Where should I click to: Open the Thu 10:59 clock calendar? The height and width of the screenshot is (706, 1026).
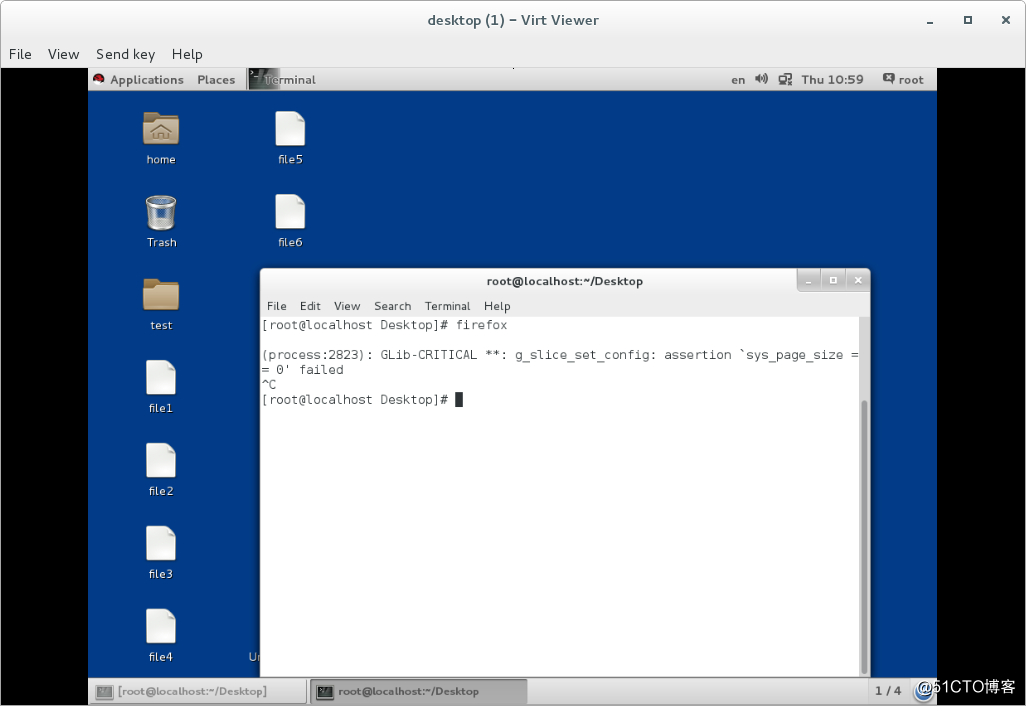[x=832, y=79]
